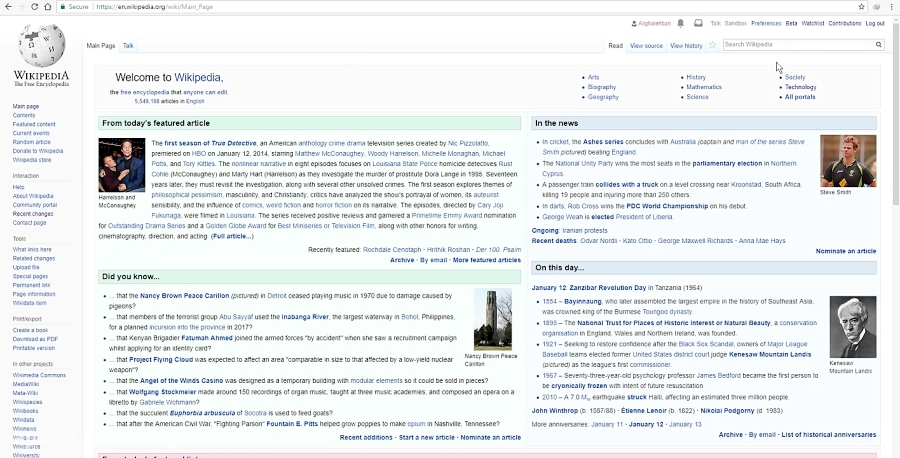The height and width of the screenshot is (458, 900).
Task: Open Random article in the sidebar
Action: tap(31, 142)
